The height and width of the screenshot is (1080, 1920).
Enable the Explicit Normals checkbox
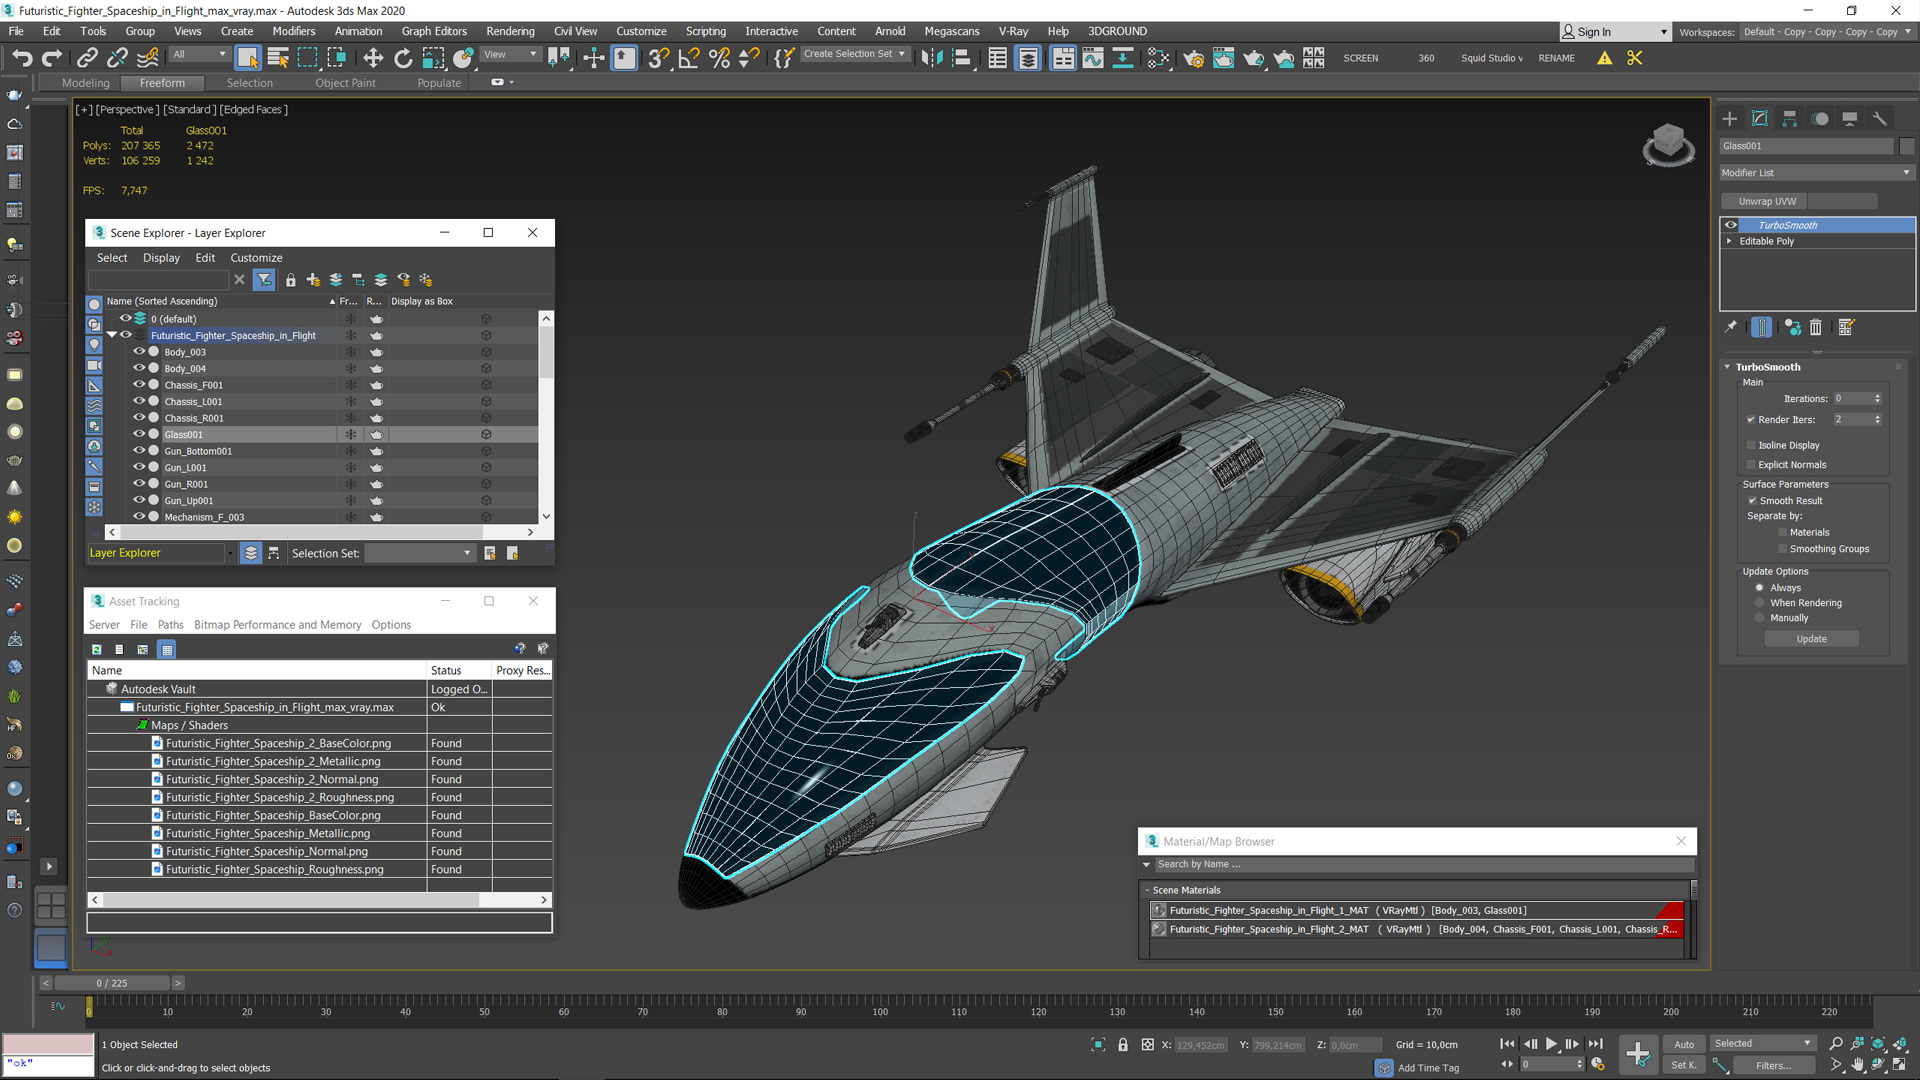[1751, 465]
